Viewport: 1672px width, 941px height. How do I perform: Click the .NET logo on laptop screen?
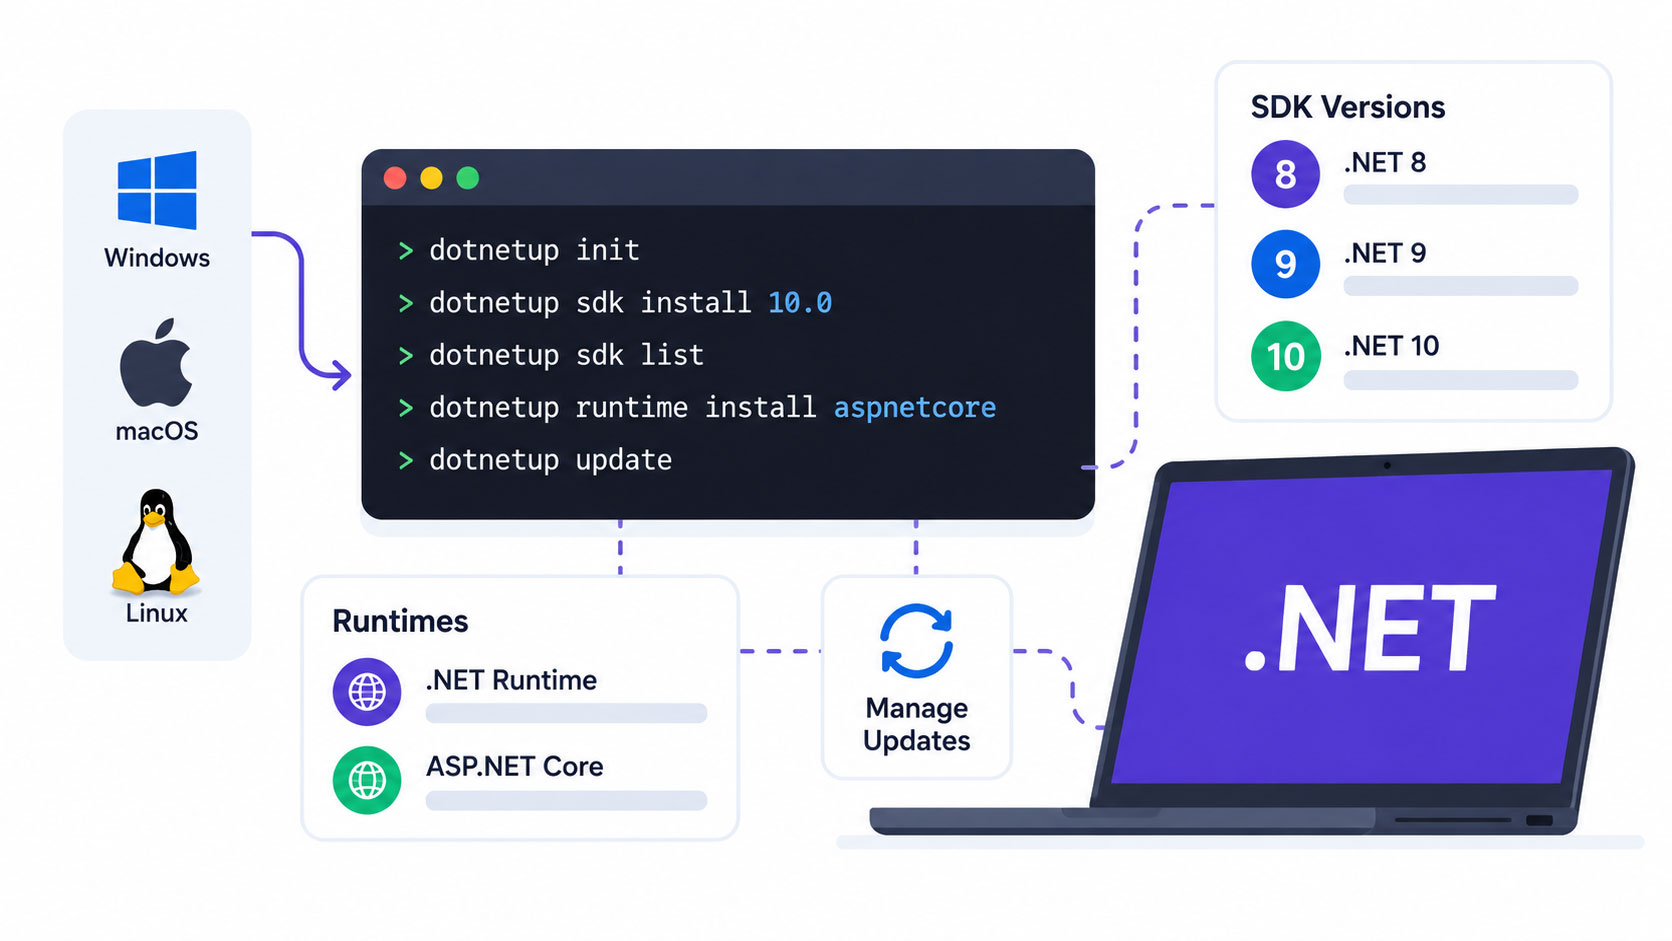1370,629
